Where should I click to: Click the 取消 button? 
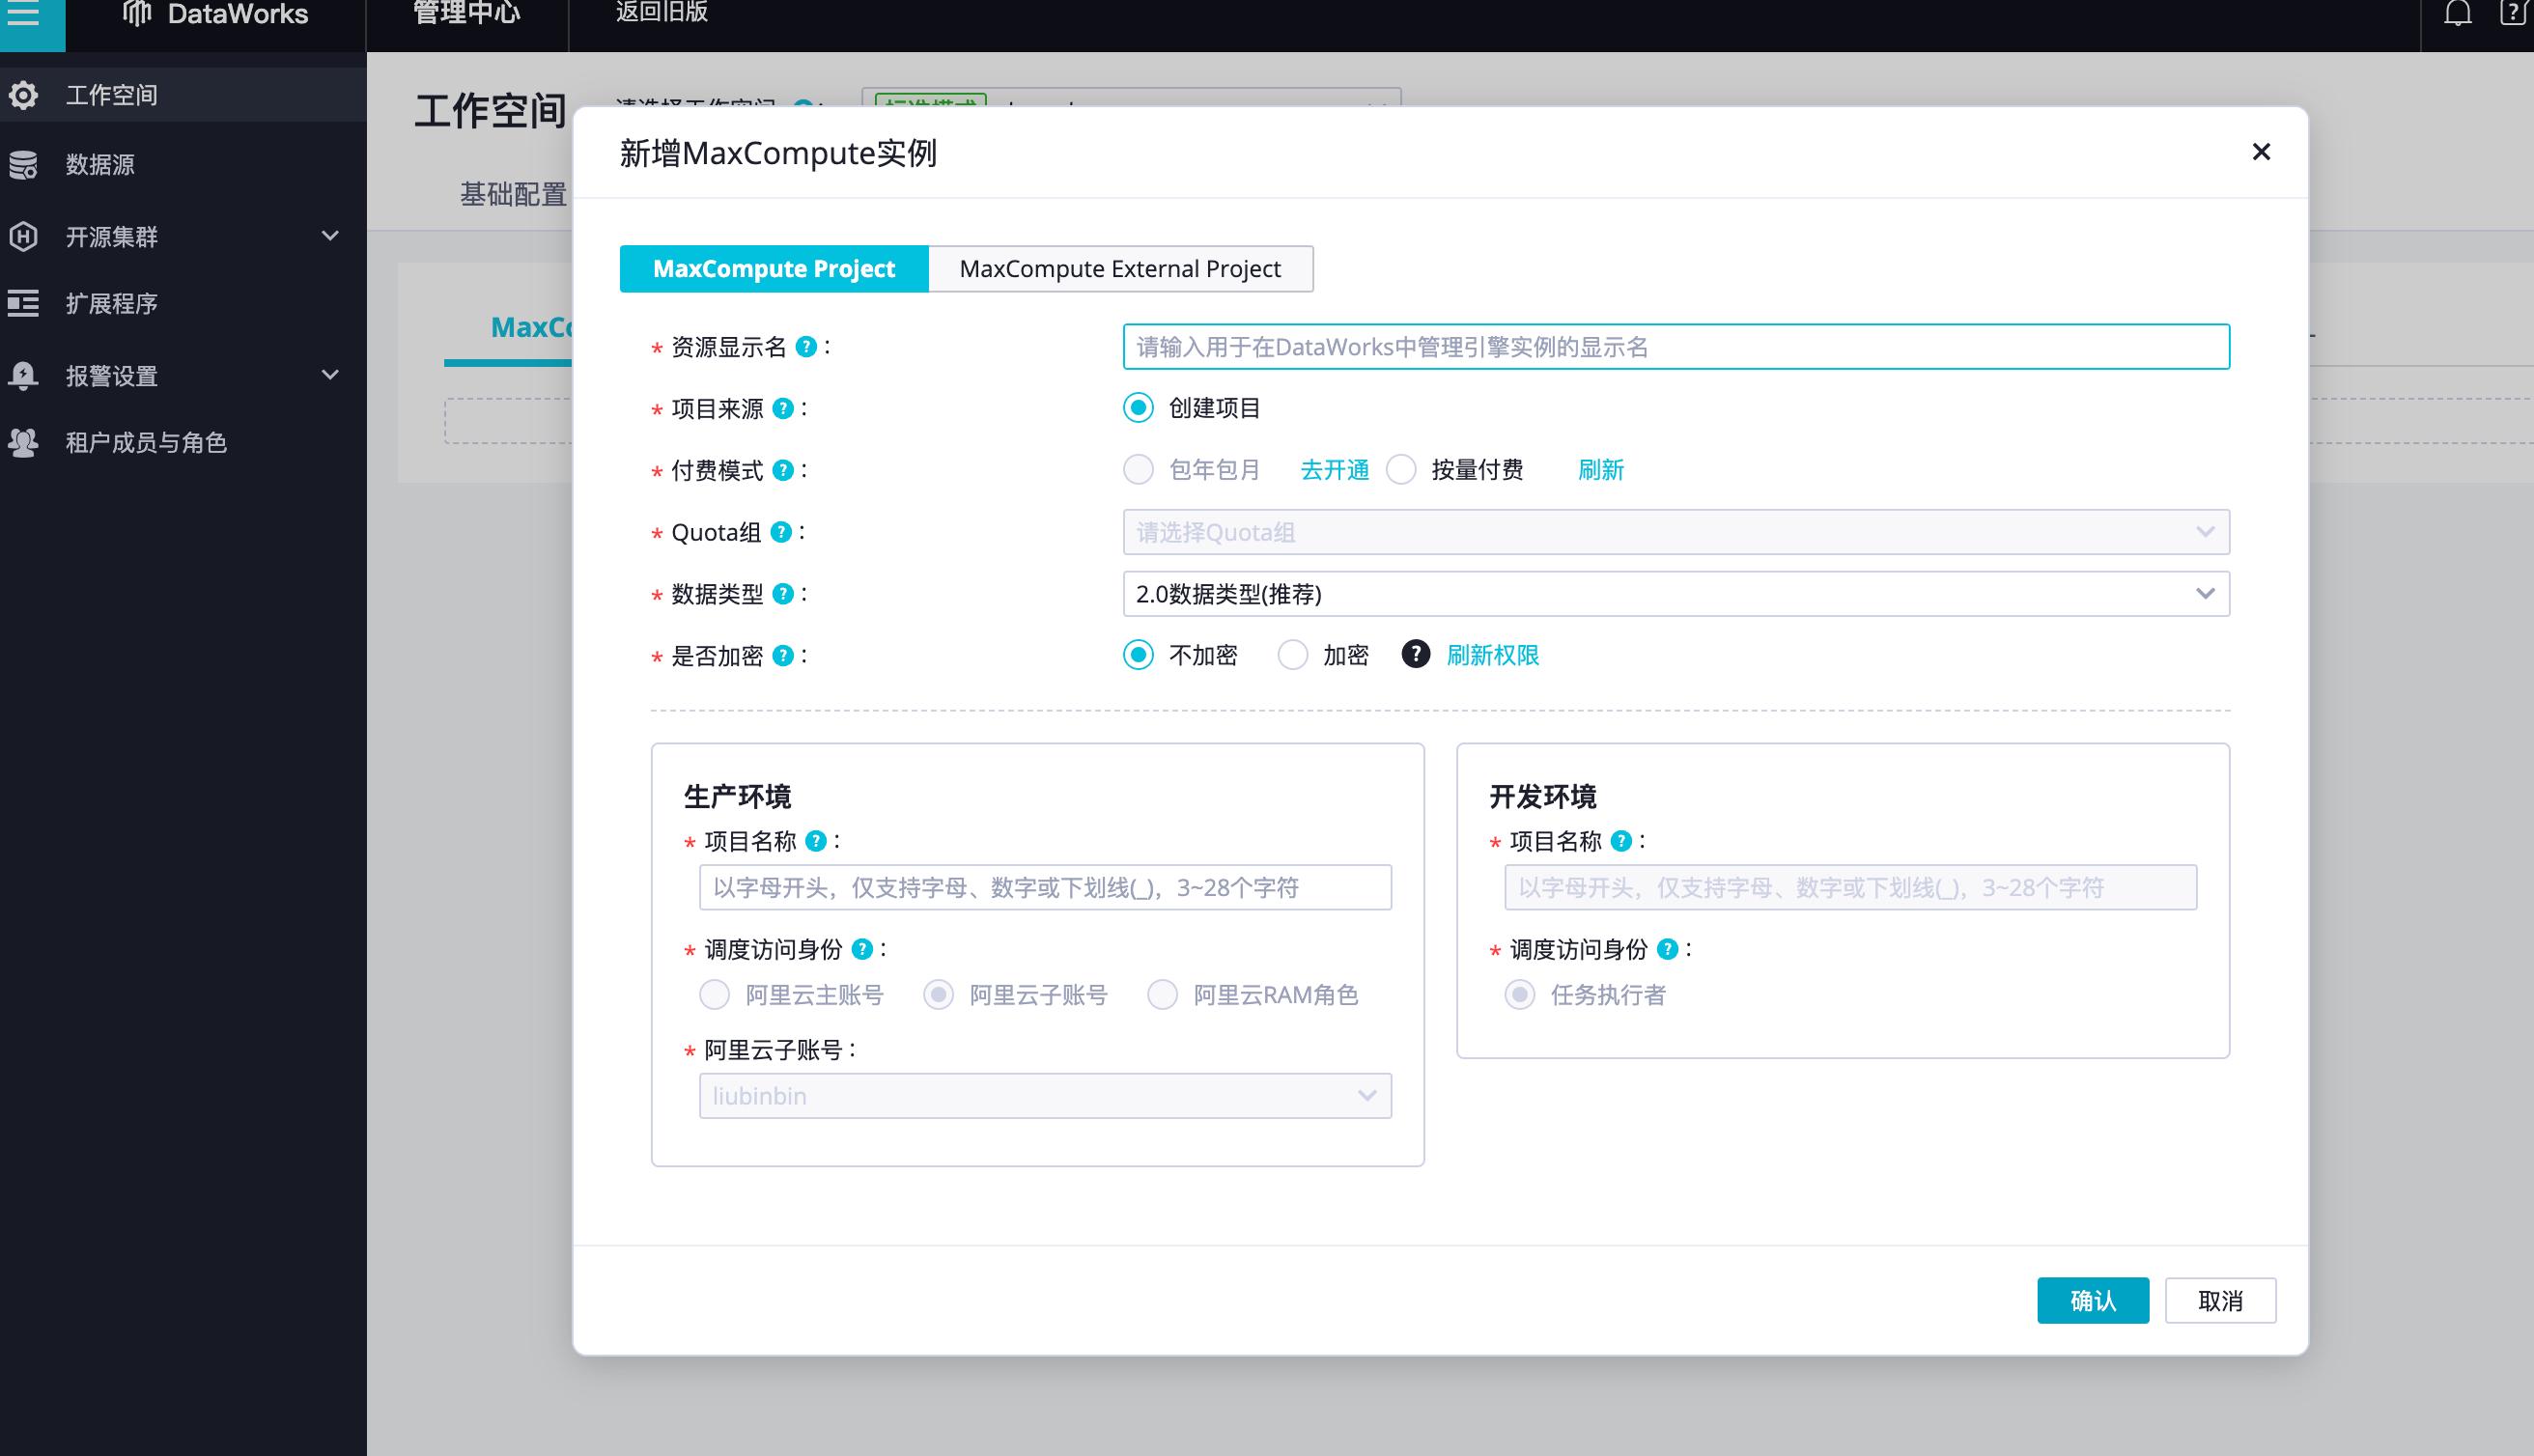pyautogui.click(x=2220, y=1301)
